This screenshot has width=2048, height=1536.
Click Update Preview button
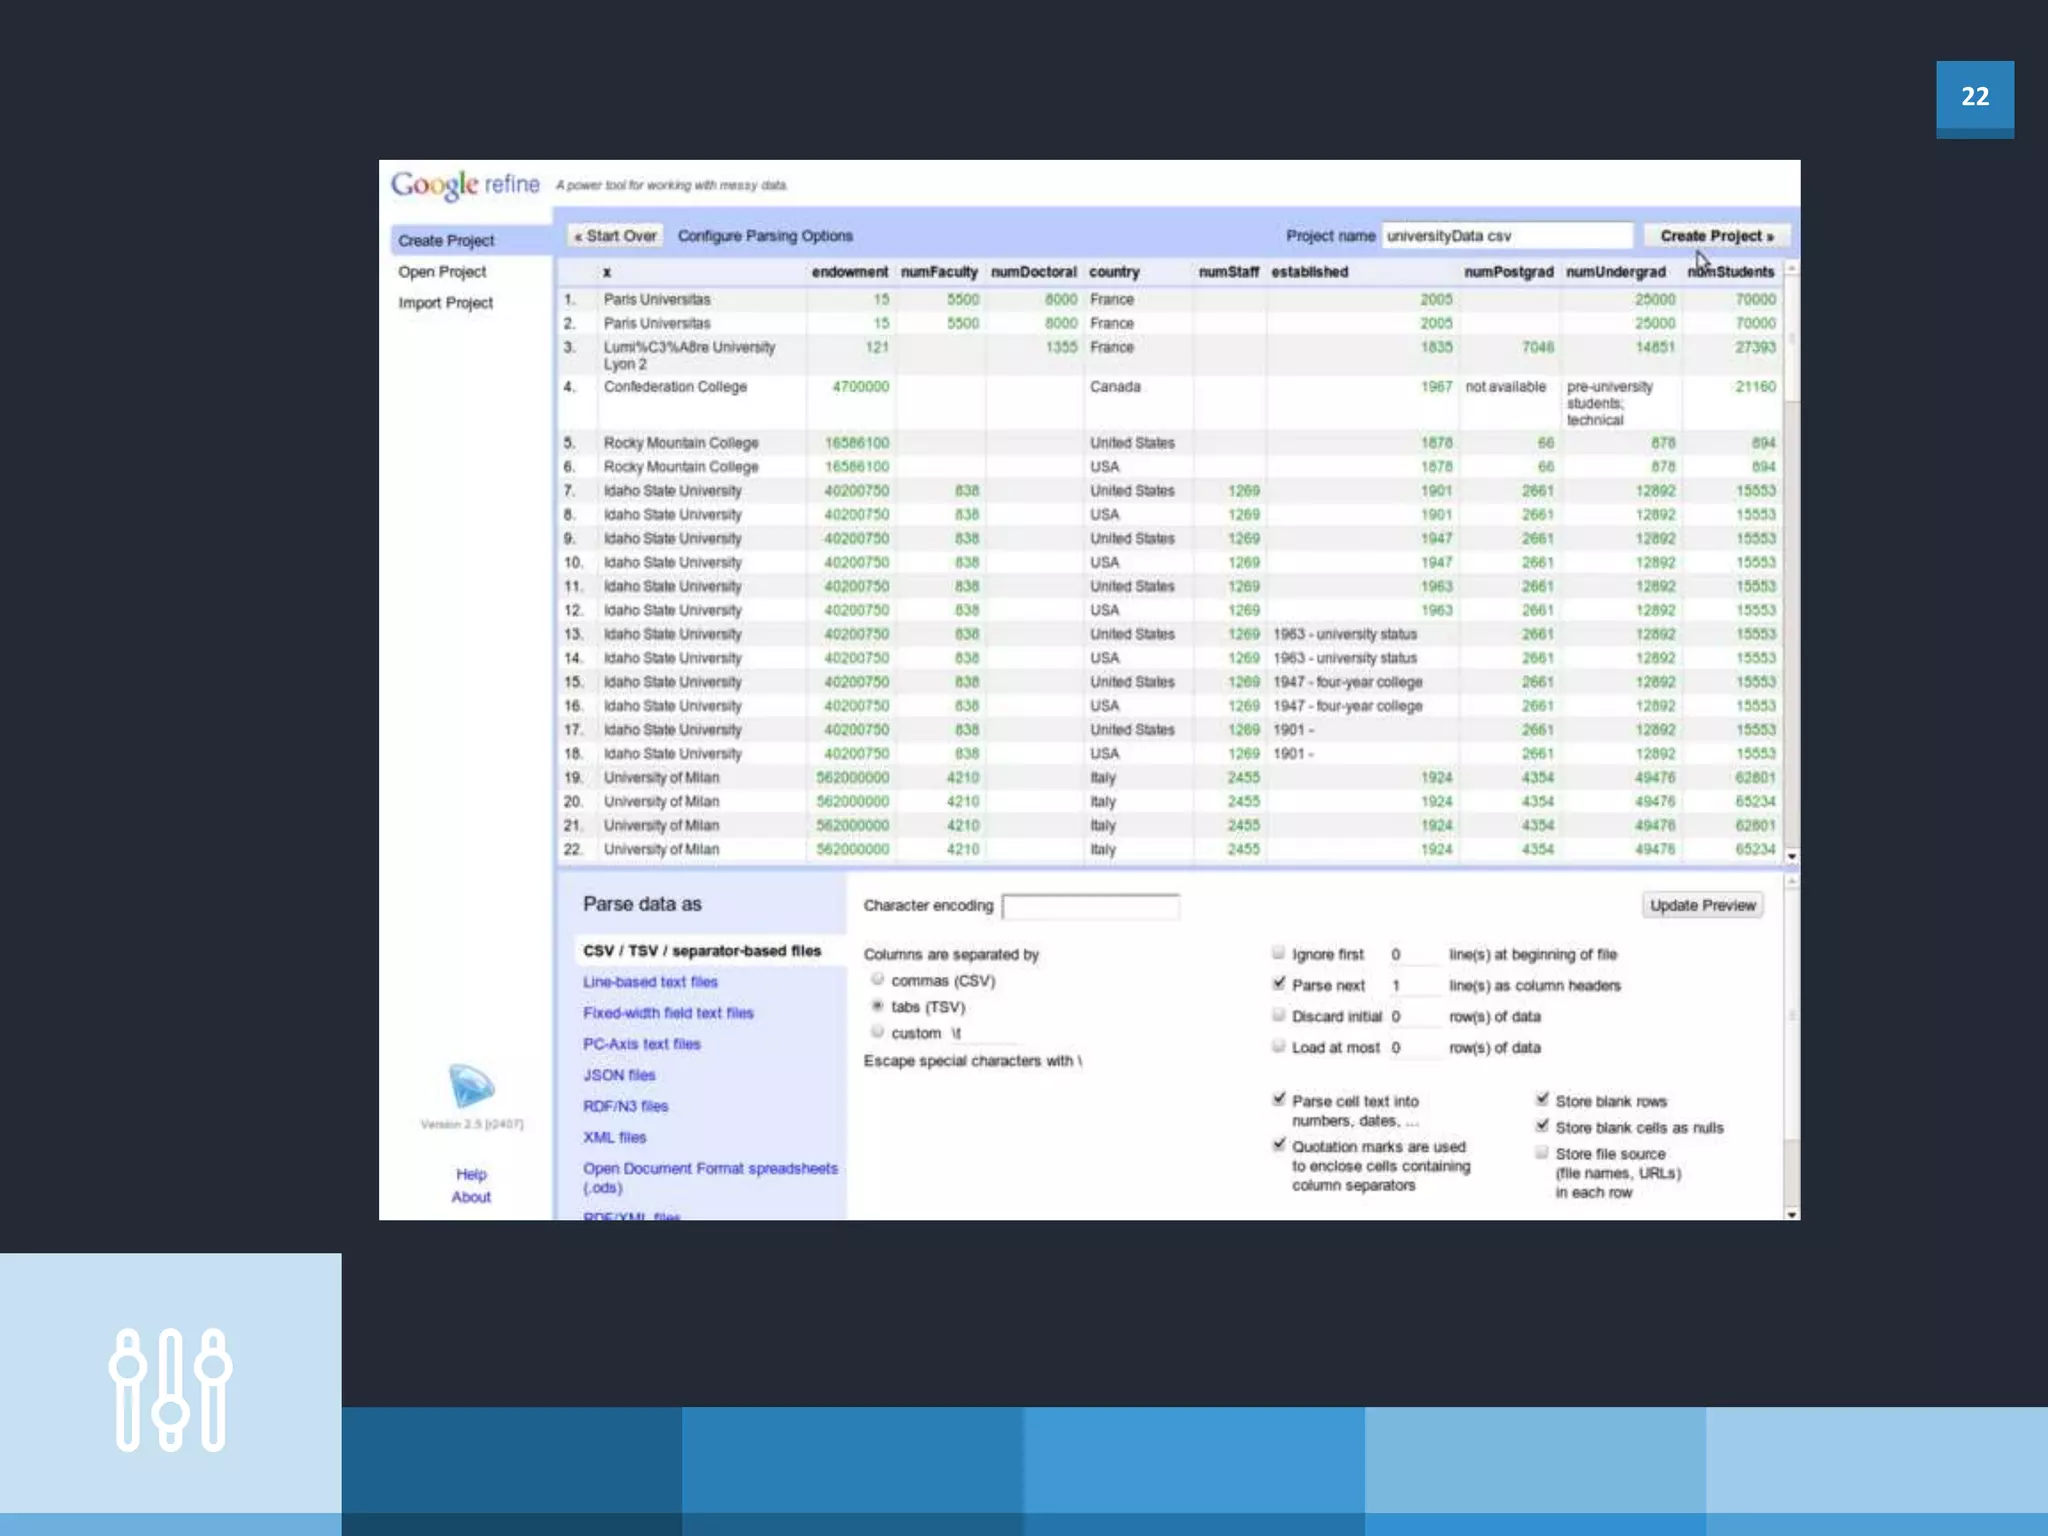pyautogui.click(x=1702, y=905)
